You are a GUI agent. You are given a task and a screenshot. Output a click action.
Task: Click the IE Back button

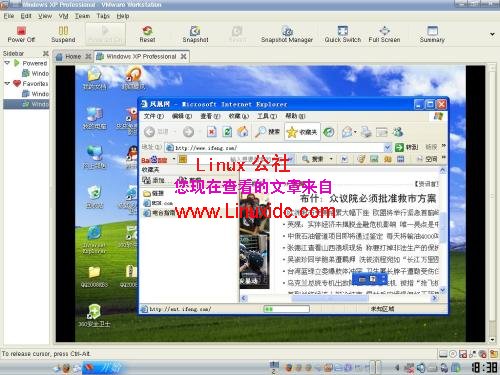pos(149,132)
